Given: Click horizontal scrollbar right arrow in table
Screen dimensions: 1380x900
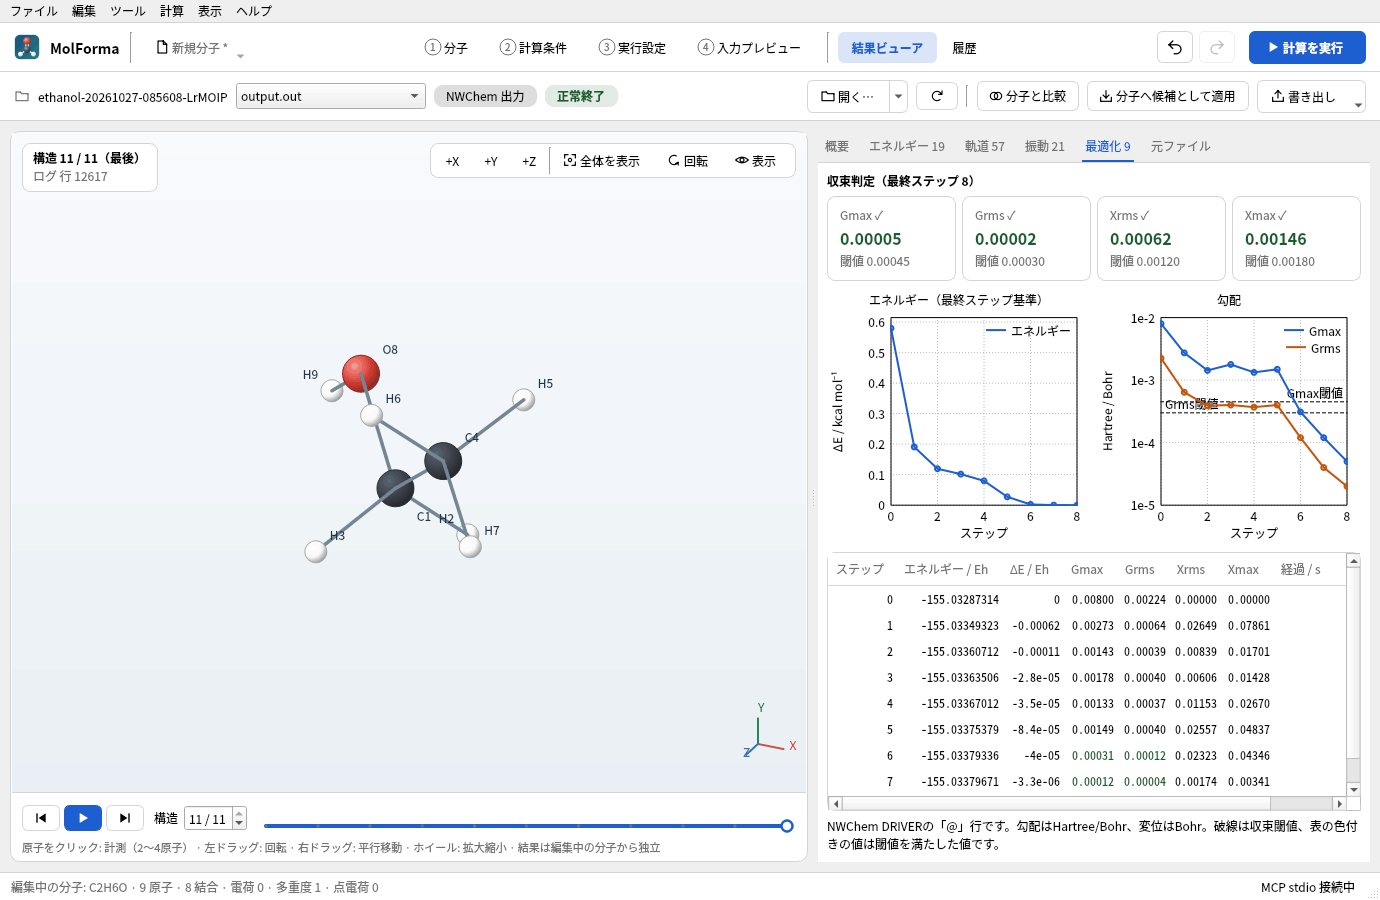Looking at the screenshot, I should tap(1339, 803).
